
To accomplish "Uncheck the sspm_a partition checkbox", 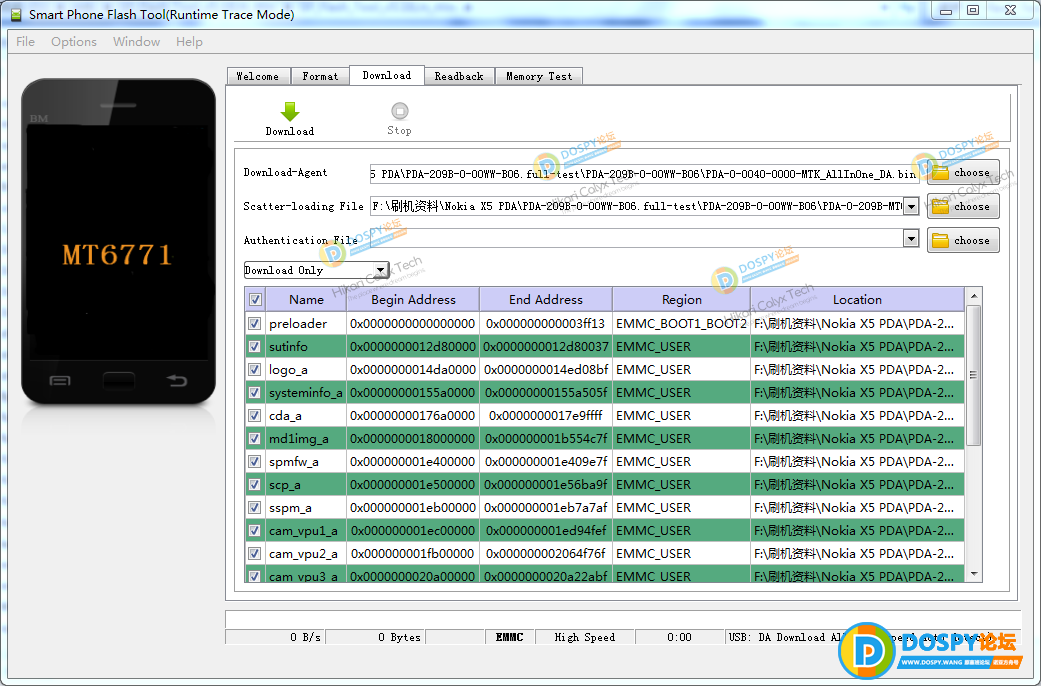I will (254, 507).
